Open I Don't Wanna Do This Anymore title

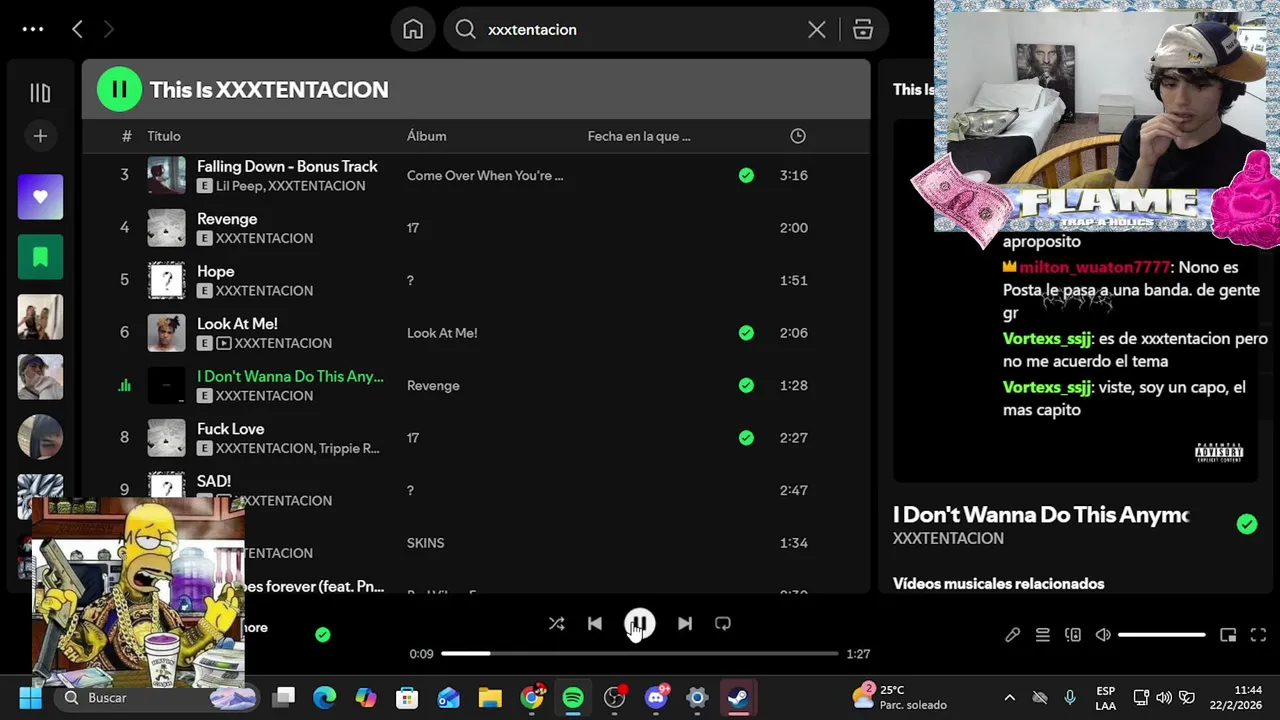1041,515
